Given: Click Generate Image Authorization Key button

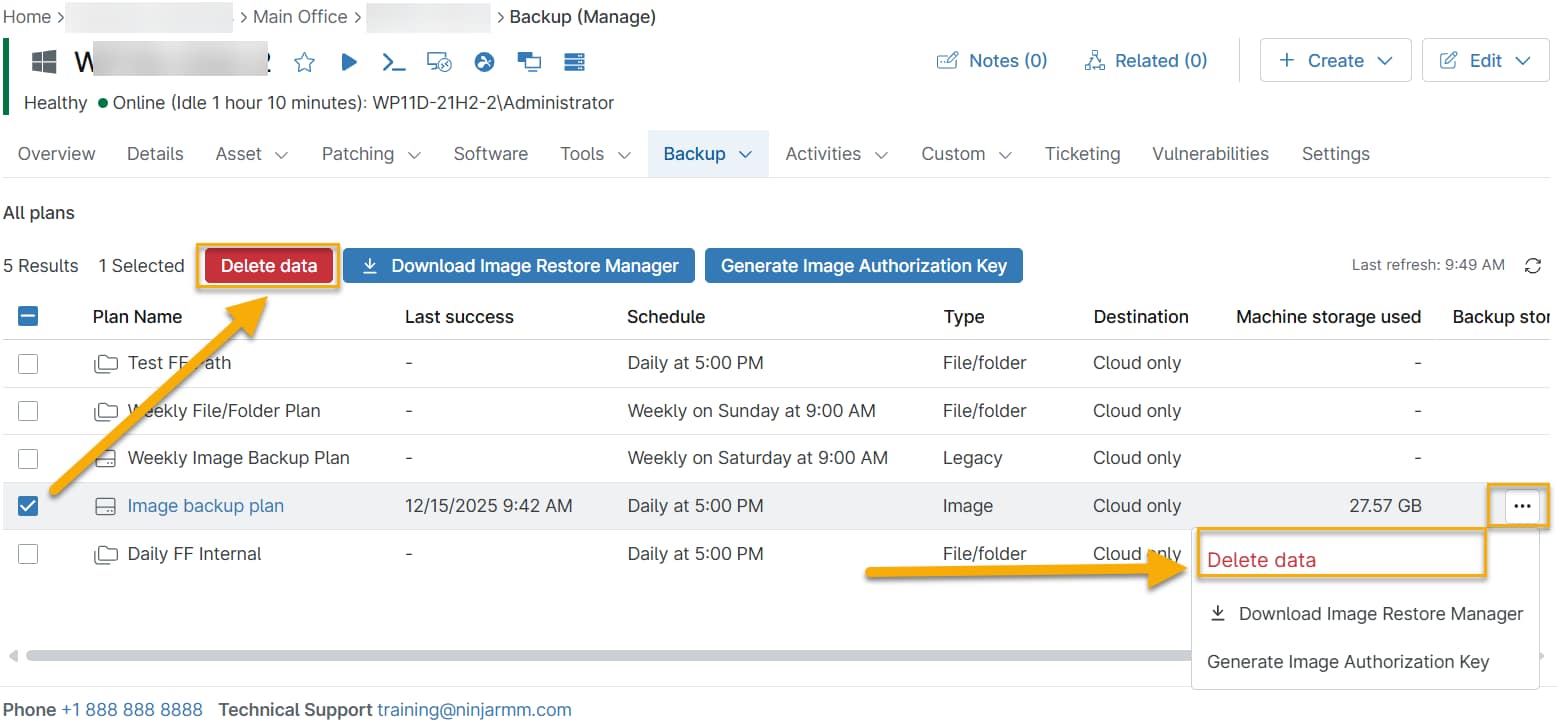Looking at the screenshot, I should tap(863, 266).
